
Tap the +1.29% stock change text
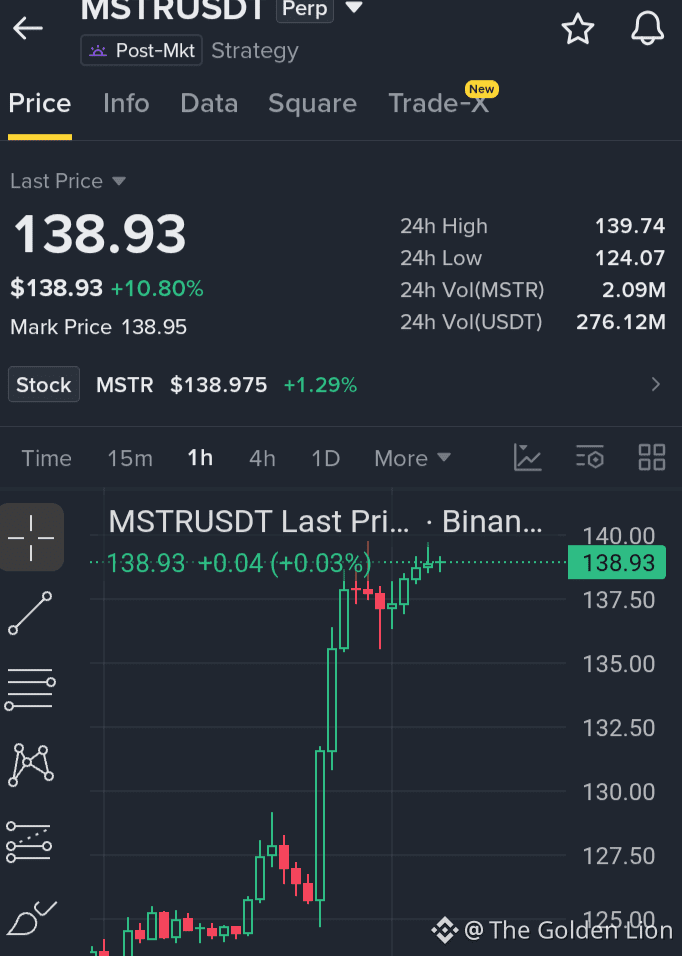point(321,385)
